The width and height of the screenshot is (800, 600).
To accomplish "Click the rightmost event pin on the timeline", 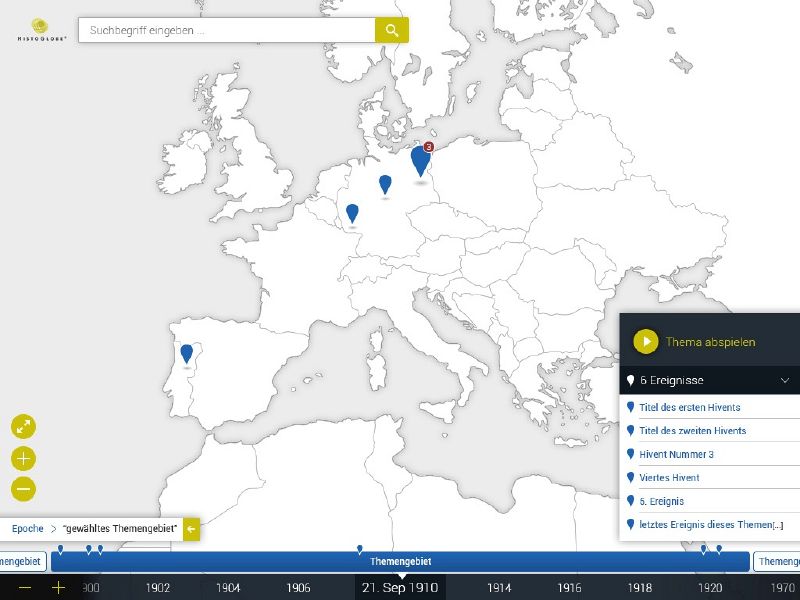I will click(x=719, y=549).
